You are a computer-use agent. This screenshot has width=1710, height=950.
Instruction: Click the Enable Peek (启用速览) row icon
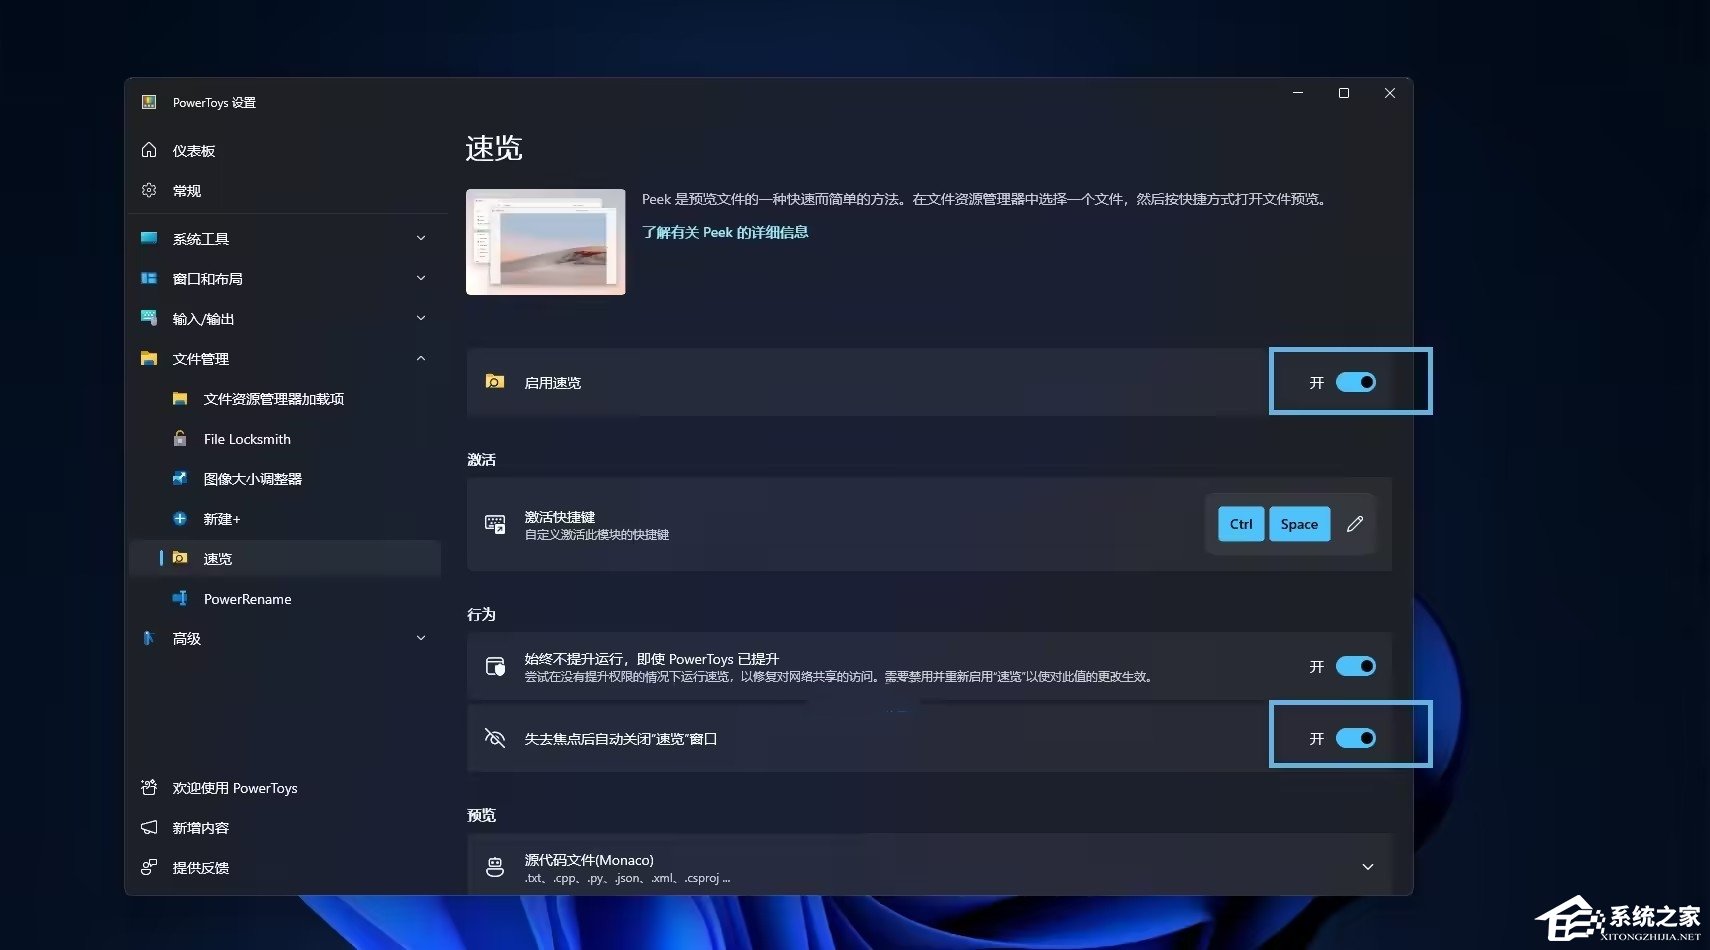[495, 381]
